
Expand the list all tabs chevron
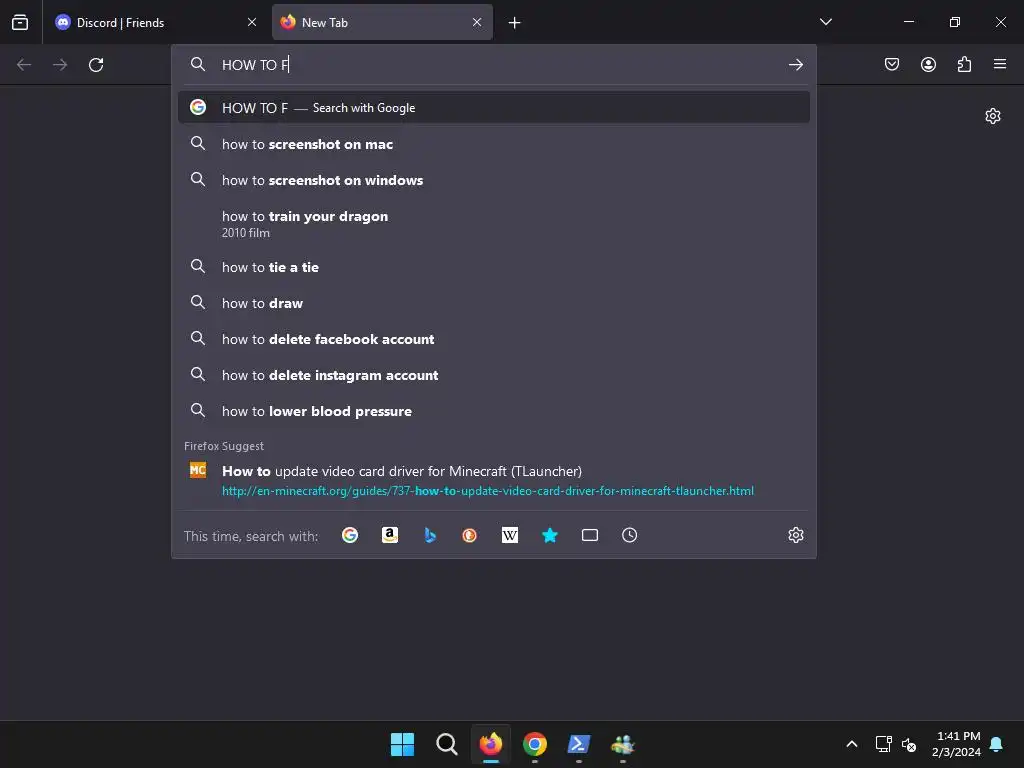point(825,22)
